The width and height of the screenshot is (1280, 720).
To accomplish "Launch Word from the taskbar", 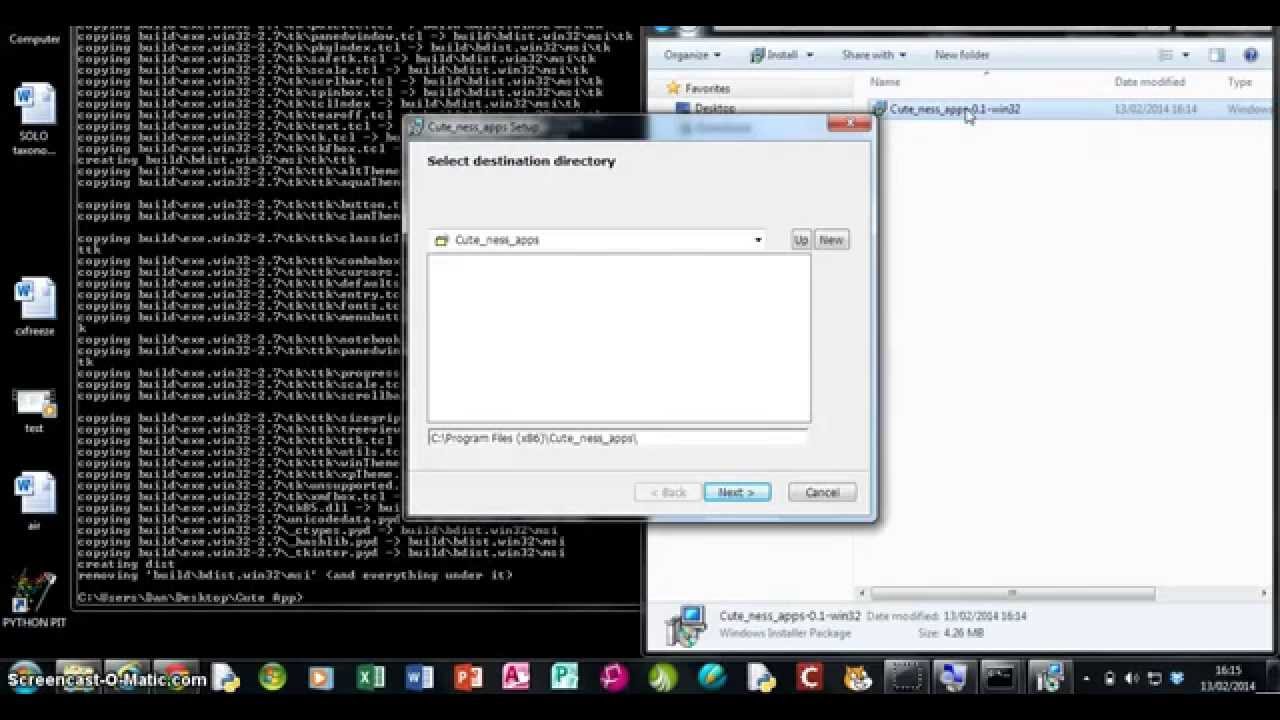I will pyautogui.click(x=419, y=678).
